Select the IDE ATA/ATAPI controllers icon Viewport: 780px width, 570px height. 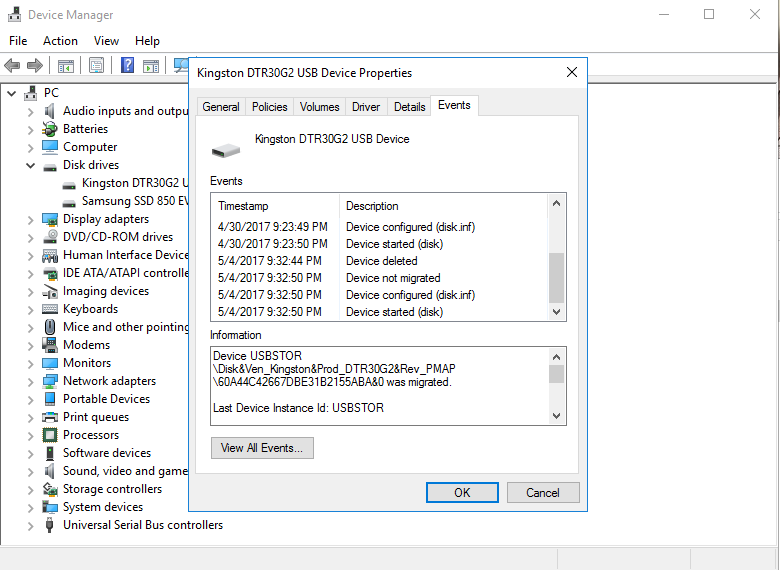click(x=50, y=273)
